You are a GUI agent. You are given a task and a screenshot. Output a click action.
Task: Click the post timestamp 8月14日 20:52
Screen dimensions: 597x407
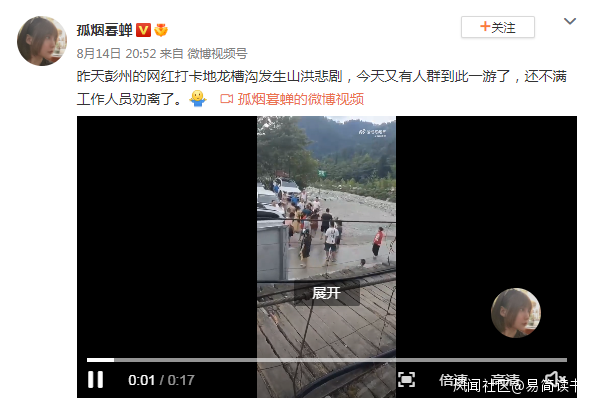click(117, 54)
